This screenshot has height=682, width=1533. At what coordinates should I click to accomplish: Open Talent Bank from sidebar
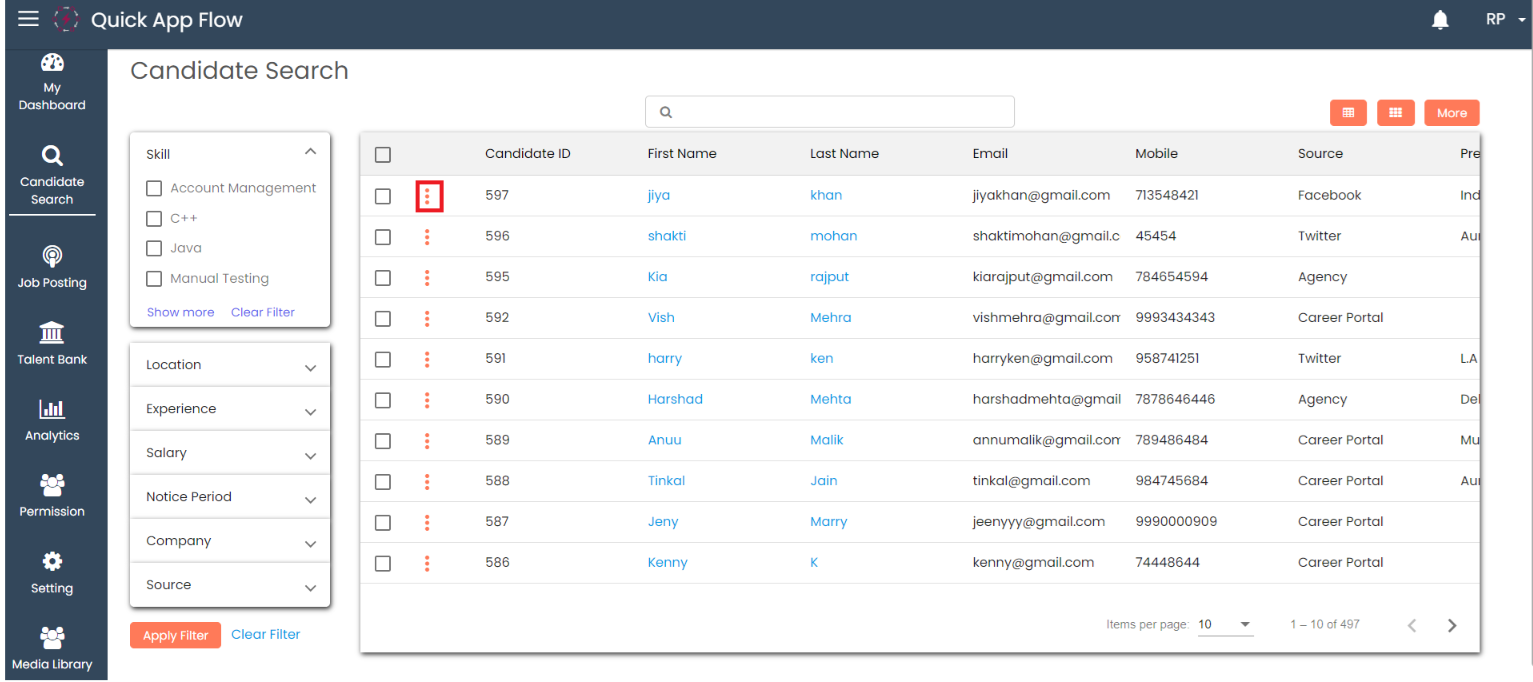pos(52,344)
